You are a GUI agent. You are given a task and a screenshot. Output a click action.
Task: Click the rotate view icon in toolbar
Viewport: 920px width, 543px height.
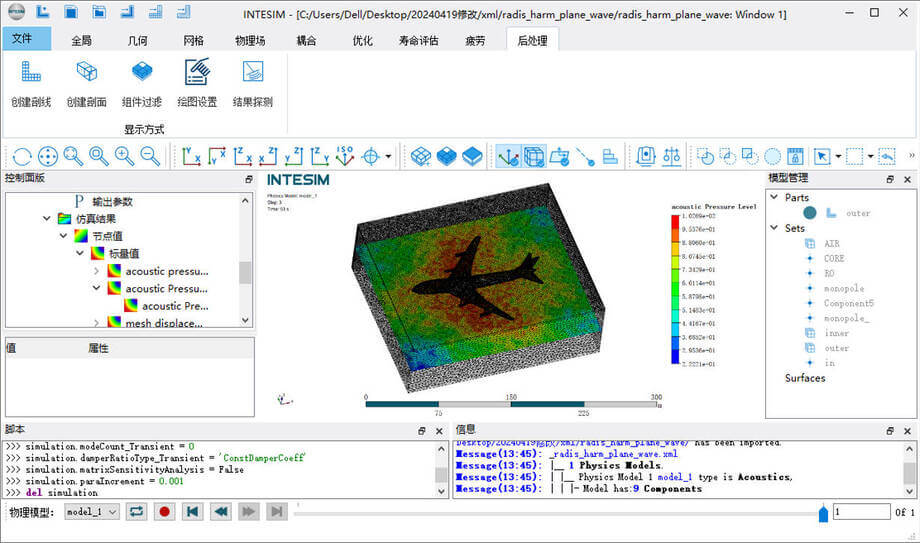pos(22,156)
